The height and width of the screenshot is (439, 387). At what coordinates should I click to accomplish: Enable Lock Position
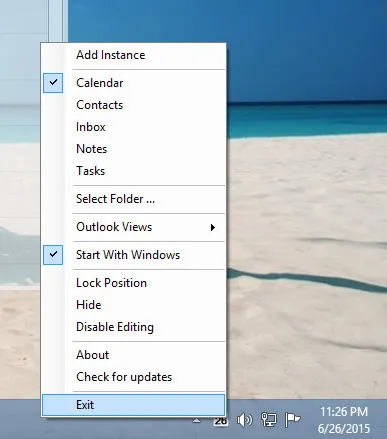(133, 283)
